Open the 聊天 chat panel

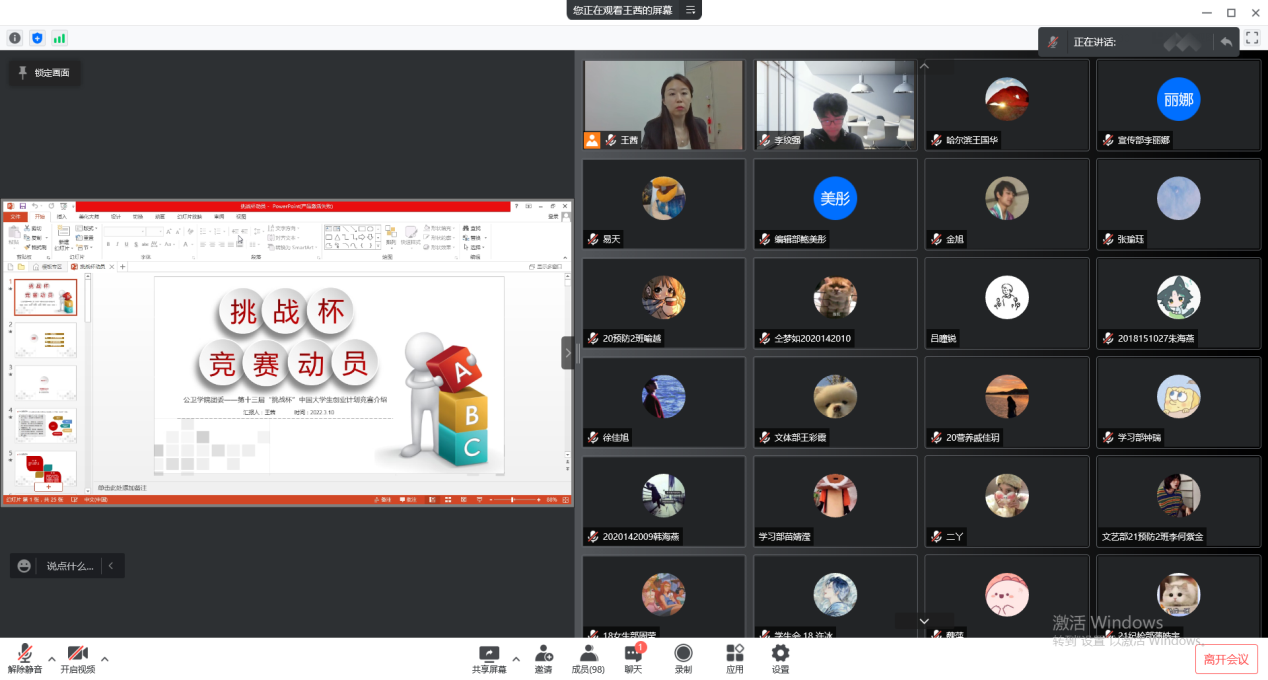(634, 658)
